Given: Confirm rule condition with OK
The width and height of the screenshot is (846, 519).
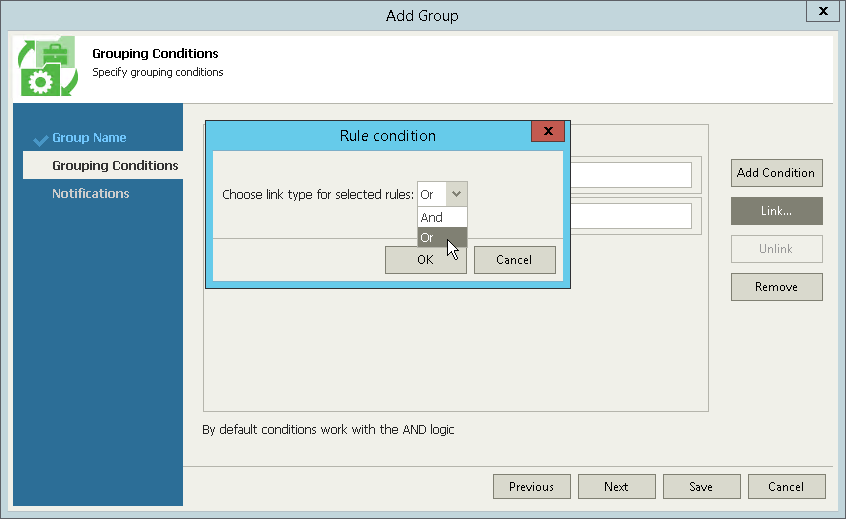Looking at the screenshot, I should pyautogui.click(x=425, y=260).
